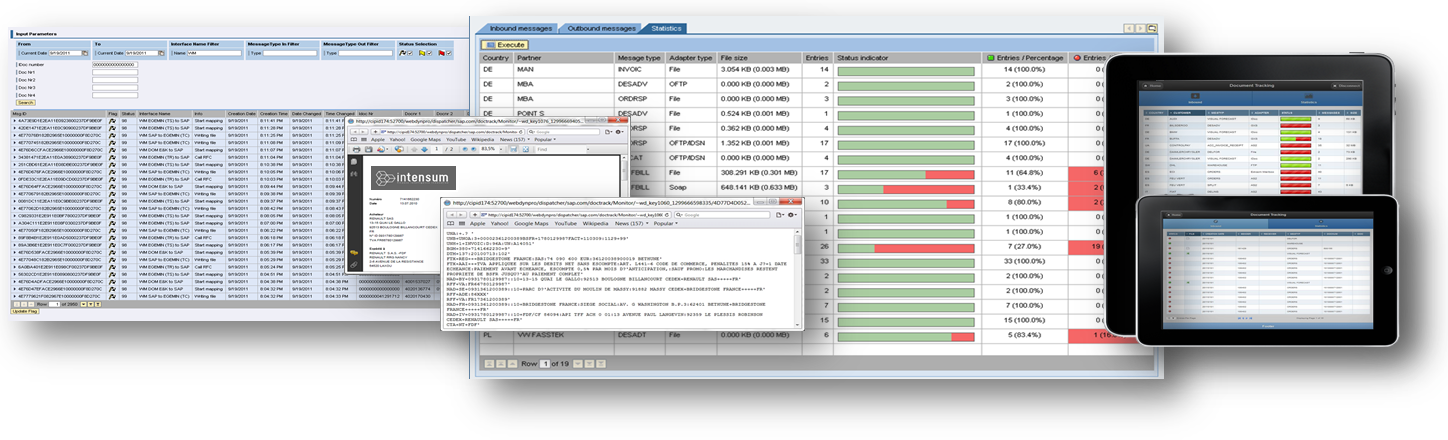Toggle the red flag status checkbox
Viewport: 1448px width, 440px height.
click(x=449, y=53)
